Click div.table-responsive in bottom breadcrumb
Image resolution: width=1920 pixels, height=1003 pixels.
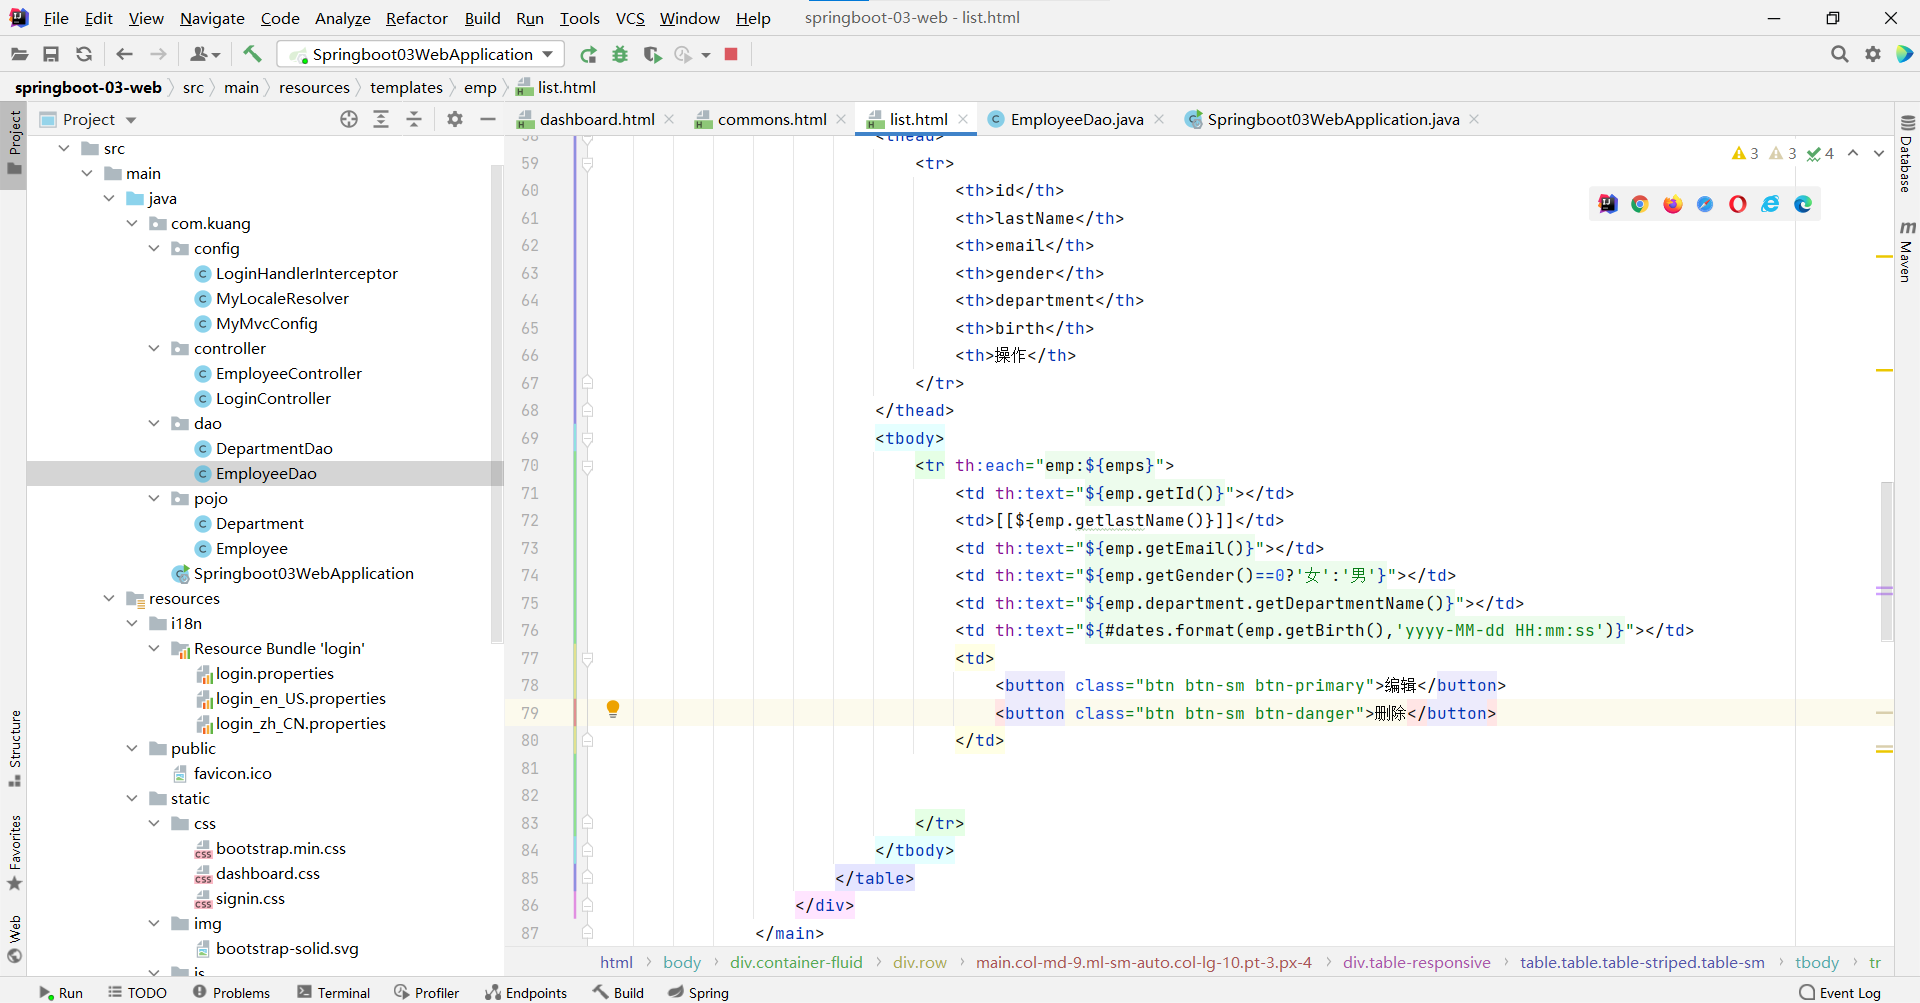click(x=1416, y=962)
